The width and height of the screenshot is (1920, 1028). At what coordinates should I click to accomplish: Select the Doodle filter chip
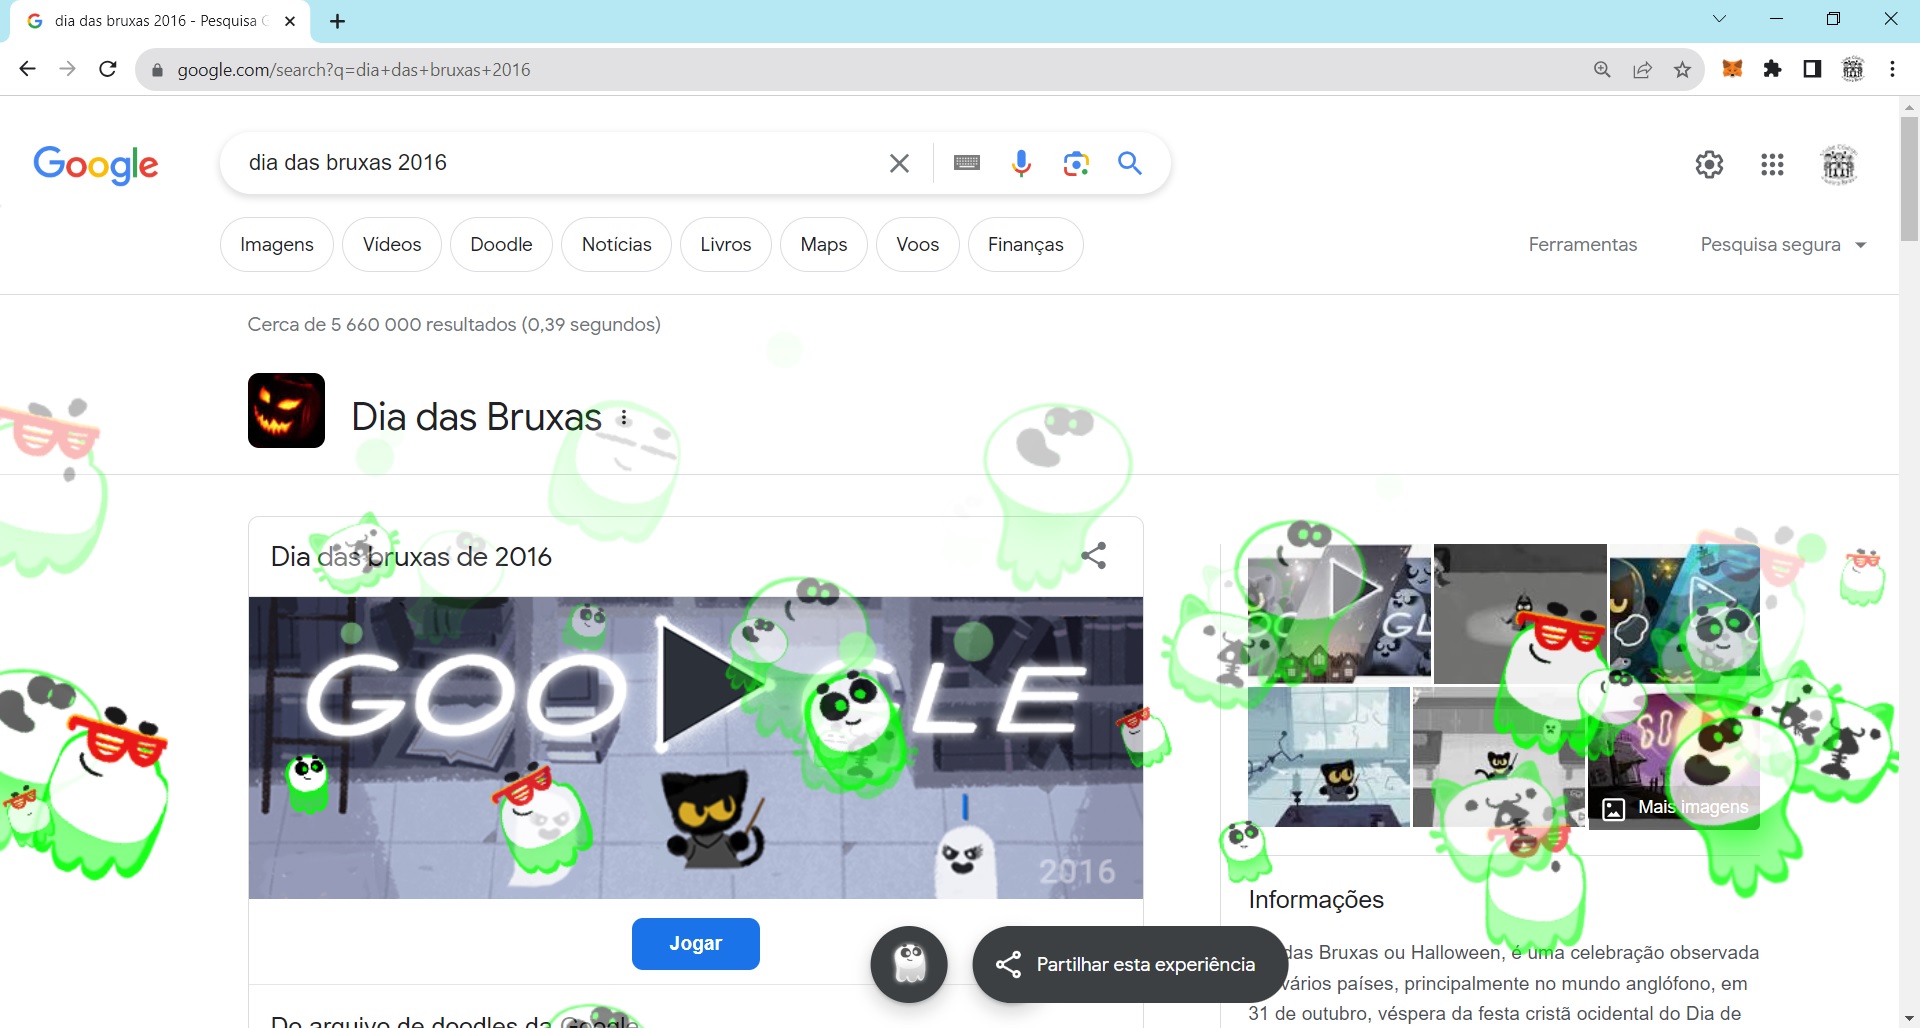pos(501,244)
